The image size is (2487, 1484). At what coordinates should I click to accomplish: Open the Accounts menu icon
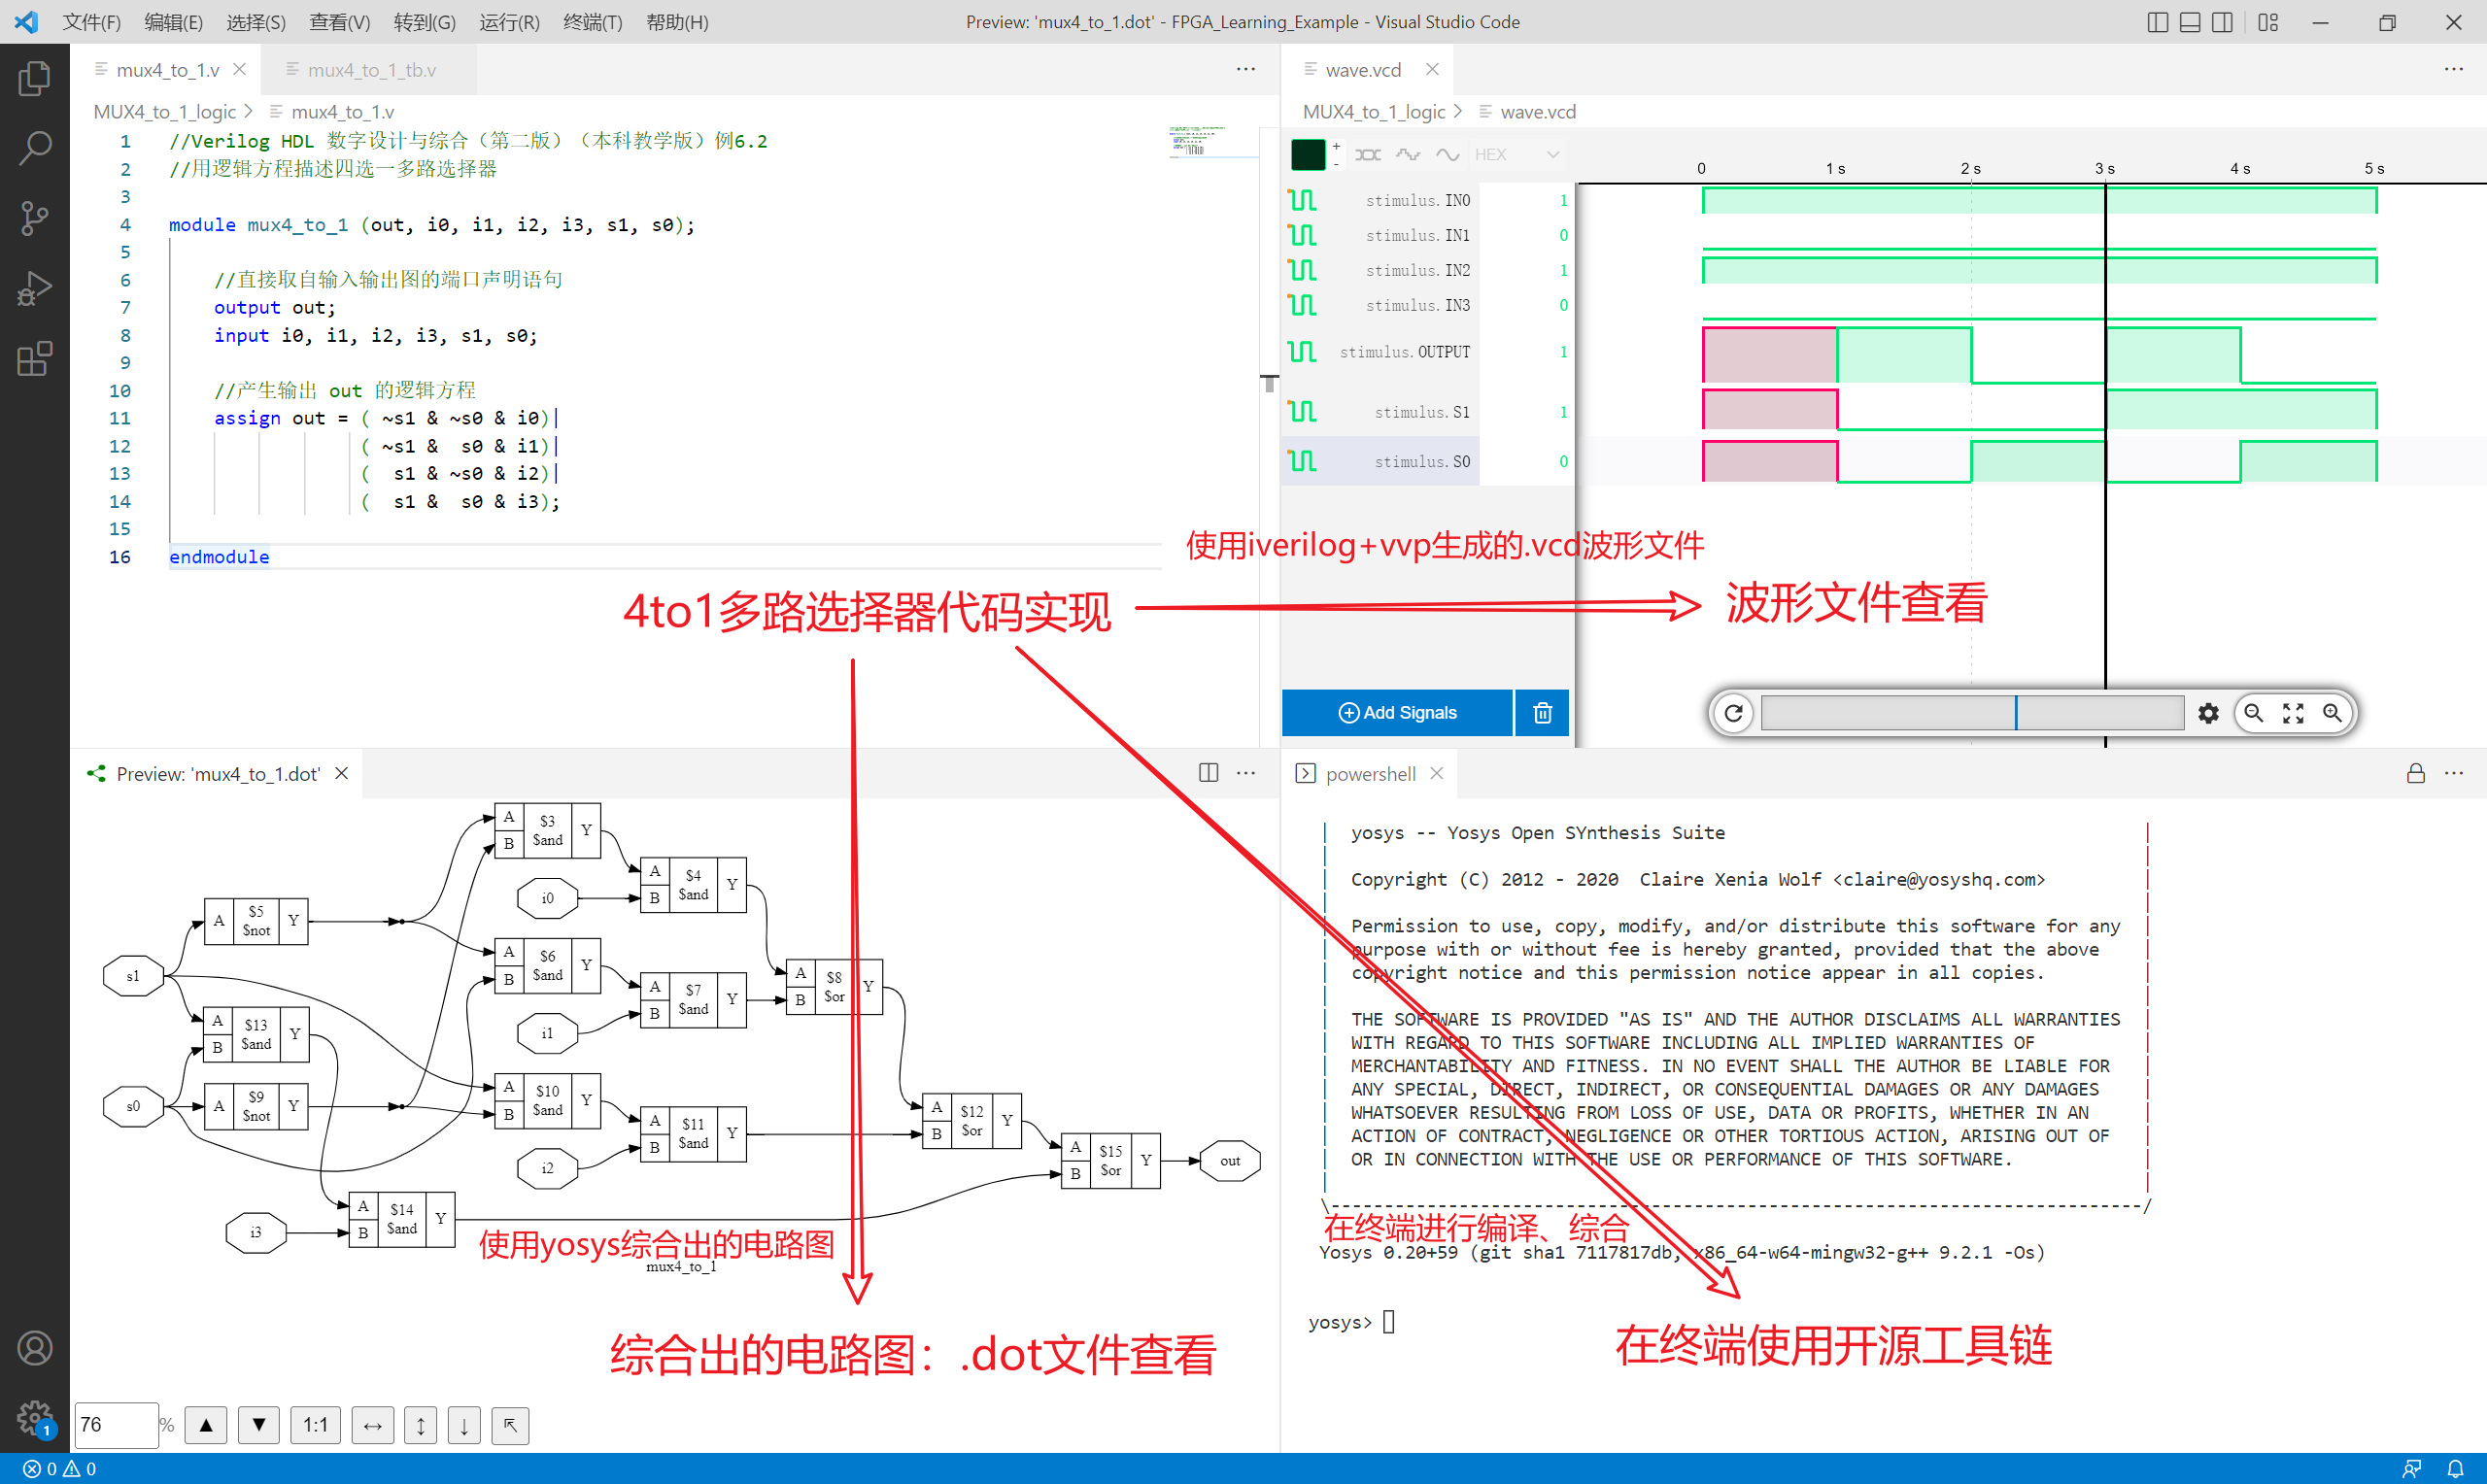tap(35, 1348)
